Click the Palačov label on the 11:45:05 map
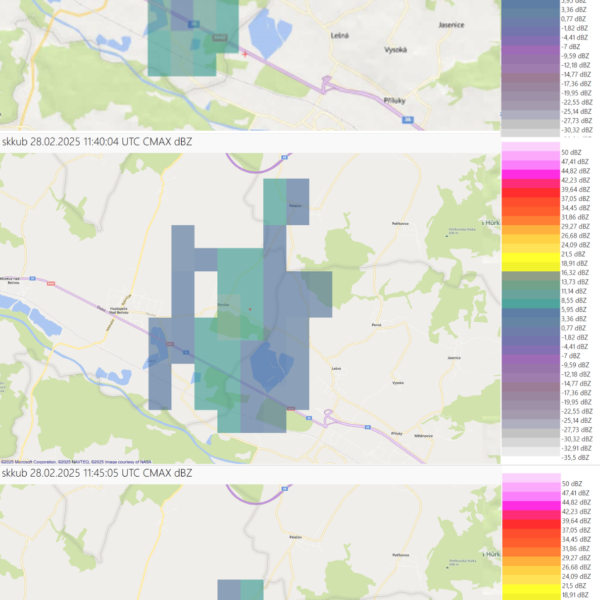This screenshot has width=600, height=600. pos(295,537)
